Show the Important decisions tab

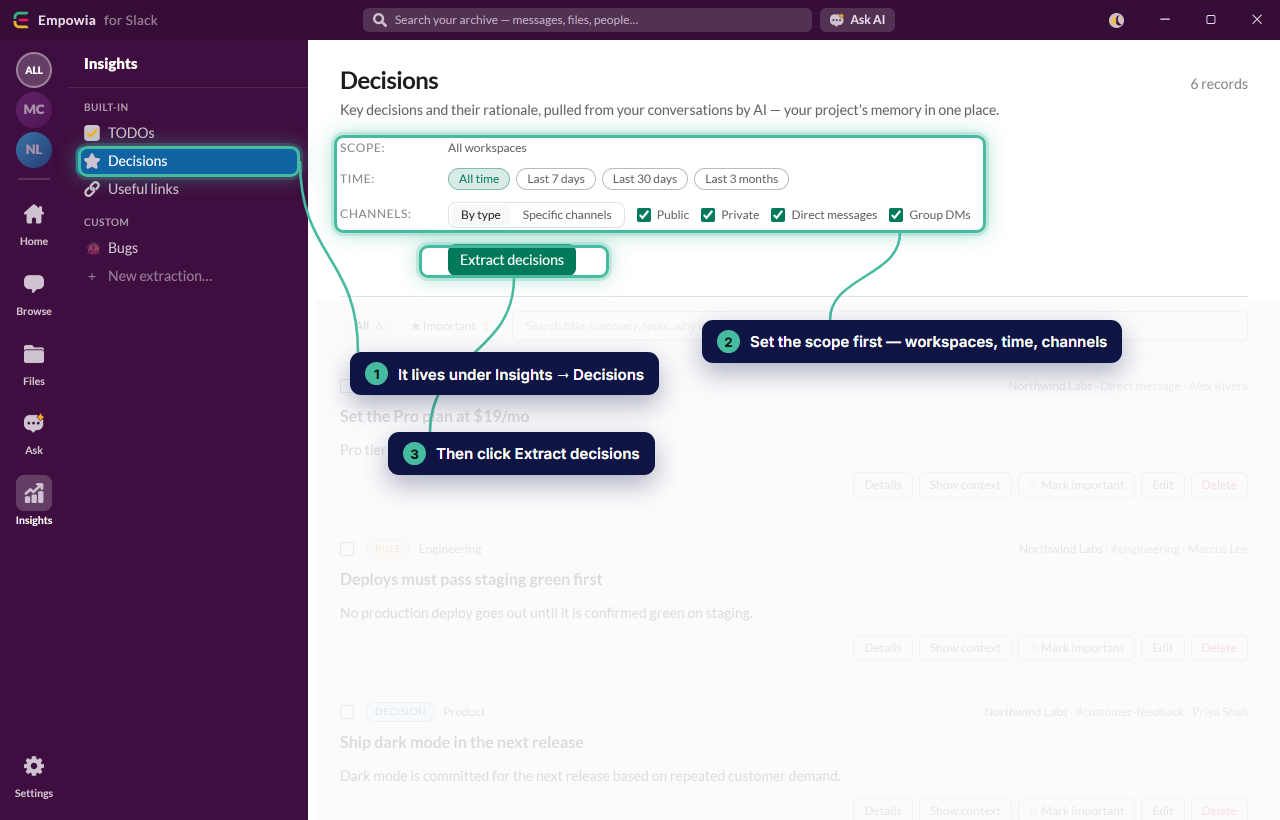[x=450, y=326]
